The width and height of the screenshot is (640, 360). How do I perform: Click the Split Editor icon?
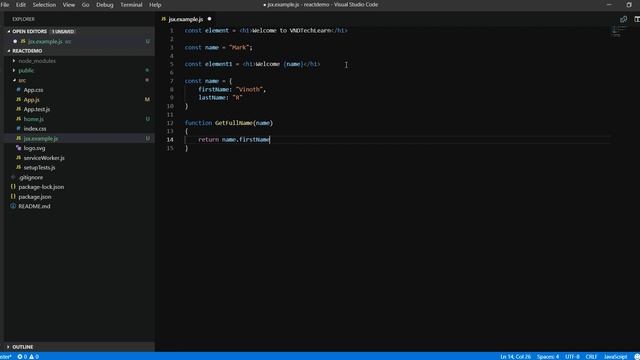pyautogui.click(x=637, y=19)
